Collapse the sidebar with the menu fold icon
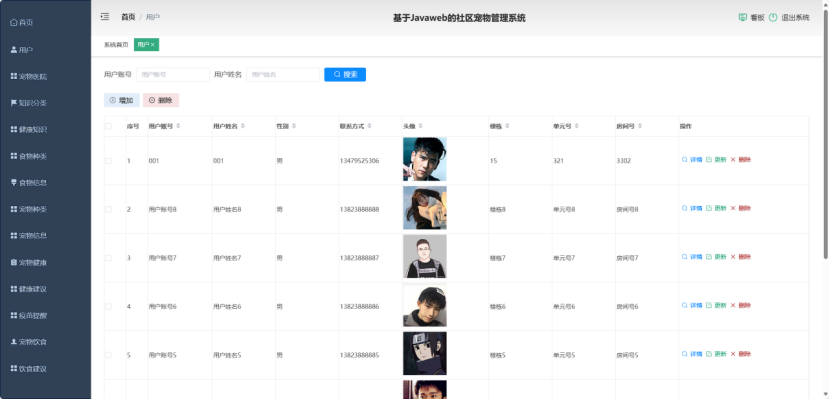The width and height of the screenshot is (829, 399). pos(105,17)
